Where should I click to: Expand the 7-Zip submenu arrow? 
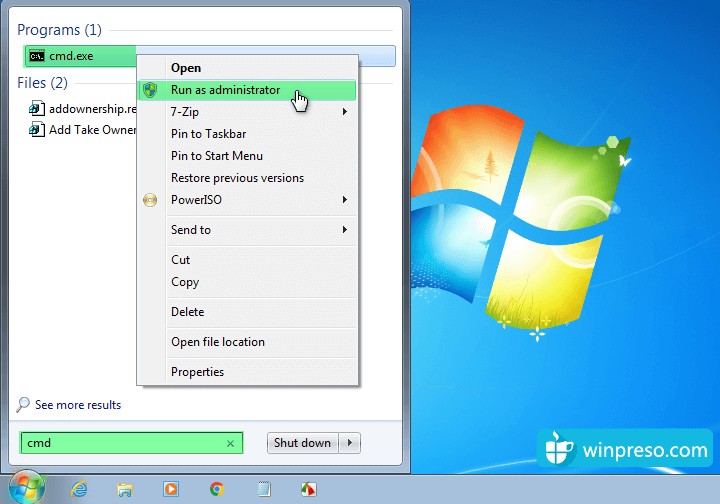tap(344, 112)
